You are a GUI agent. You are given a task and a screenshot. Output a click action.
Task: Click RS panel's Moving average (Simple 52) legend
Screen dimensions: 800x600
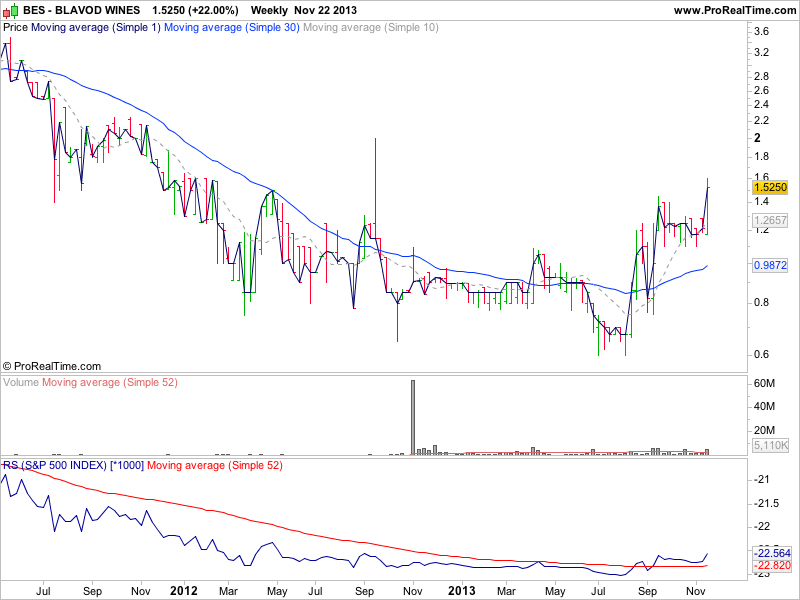215,465
